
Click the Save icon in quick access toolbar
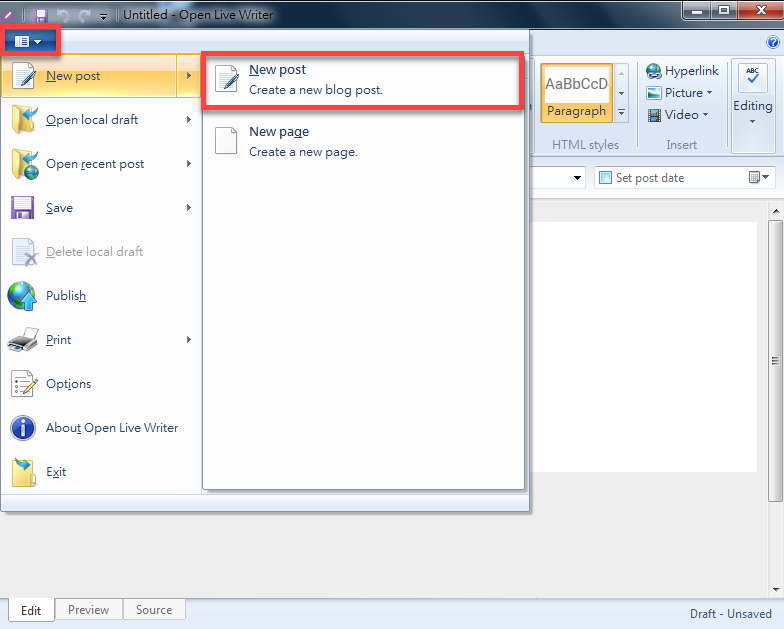pyautogui.click(x=41, y=15)
